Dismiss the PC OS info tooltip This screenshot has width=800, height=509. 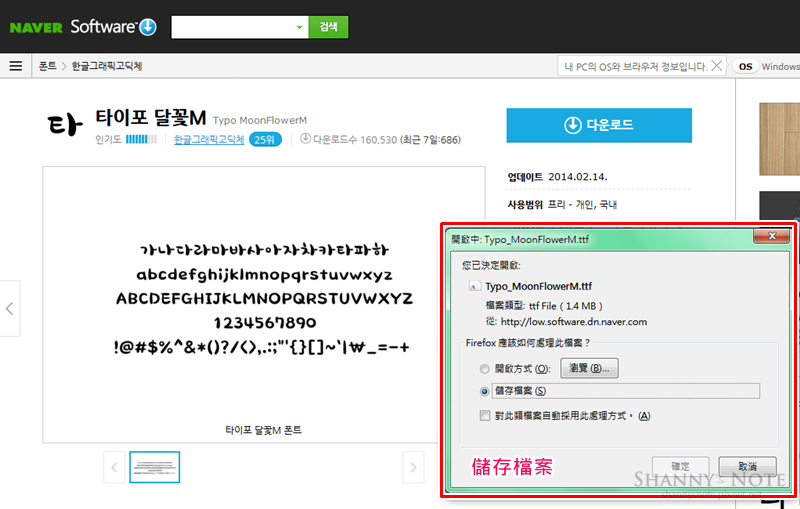(x=717, y=66)
